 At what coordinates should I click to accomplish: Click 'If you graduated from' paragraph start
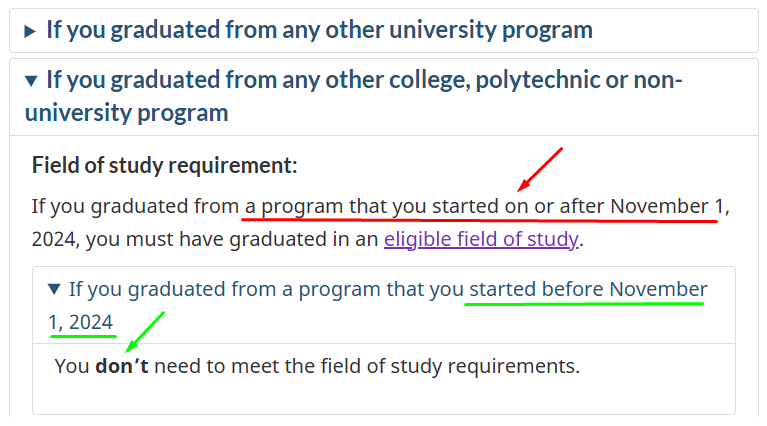pyautogui.click(x=135, y=206)
